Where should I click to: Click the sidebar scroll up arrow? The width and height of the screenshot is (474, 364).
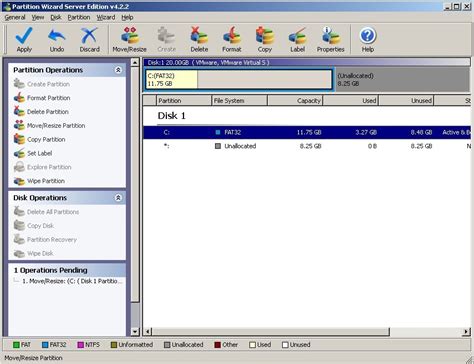coord(135,62)
